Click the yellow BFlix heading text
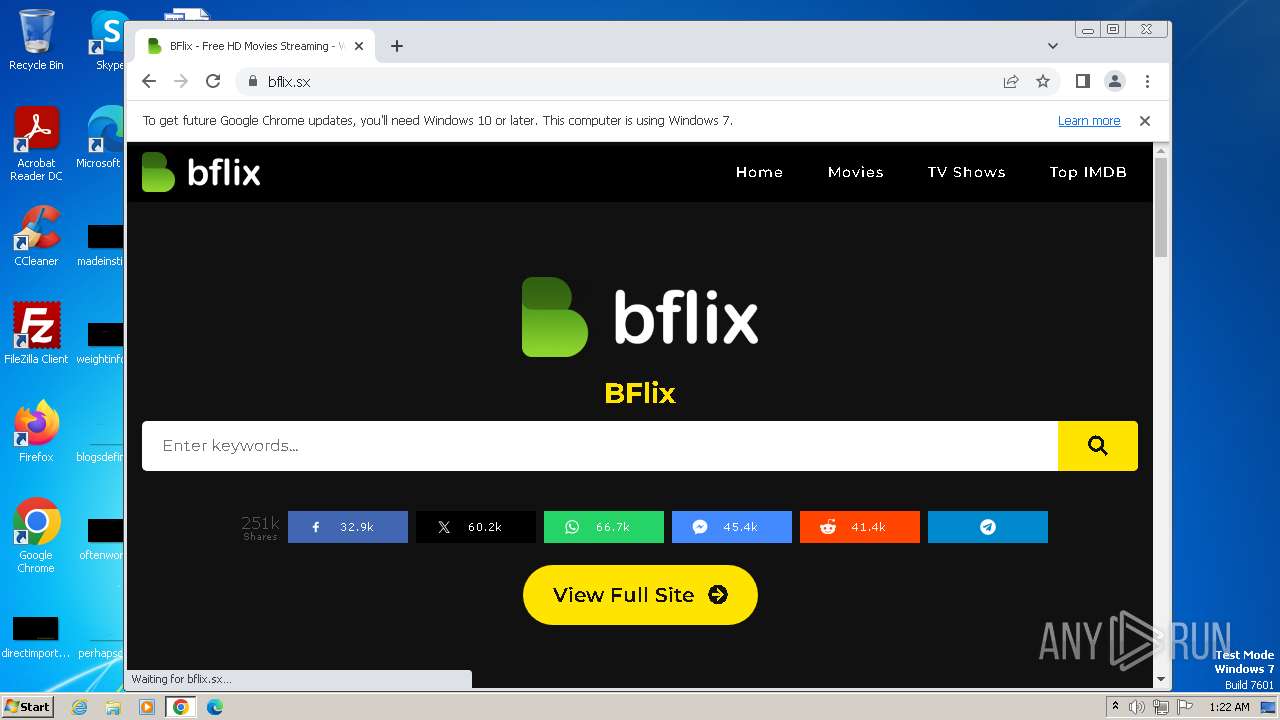 (x=640, y=393)
